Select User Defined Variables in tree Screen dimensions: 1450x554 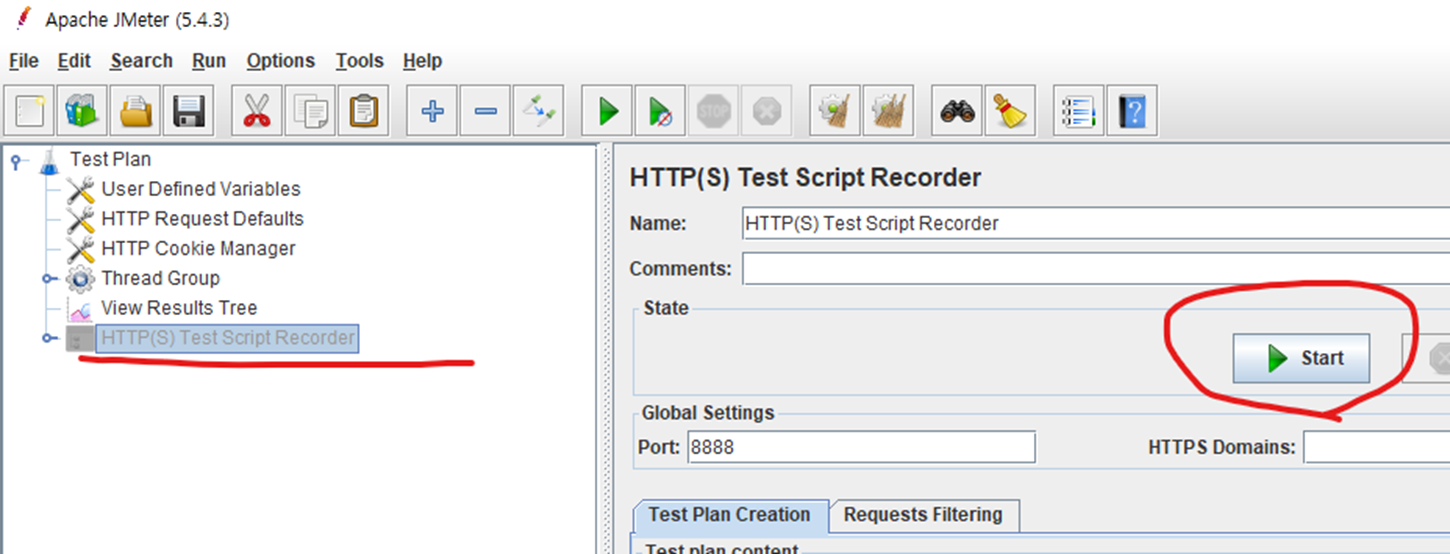pos(200,189)
